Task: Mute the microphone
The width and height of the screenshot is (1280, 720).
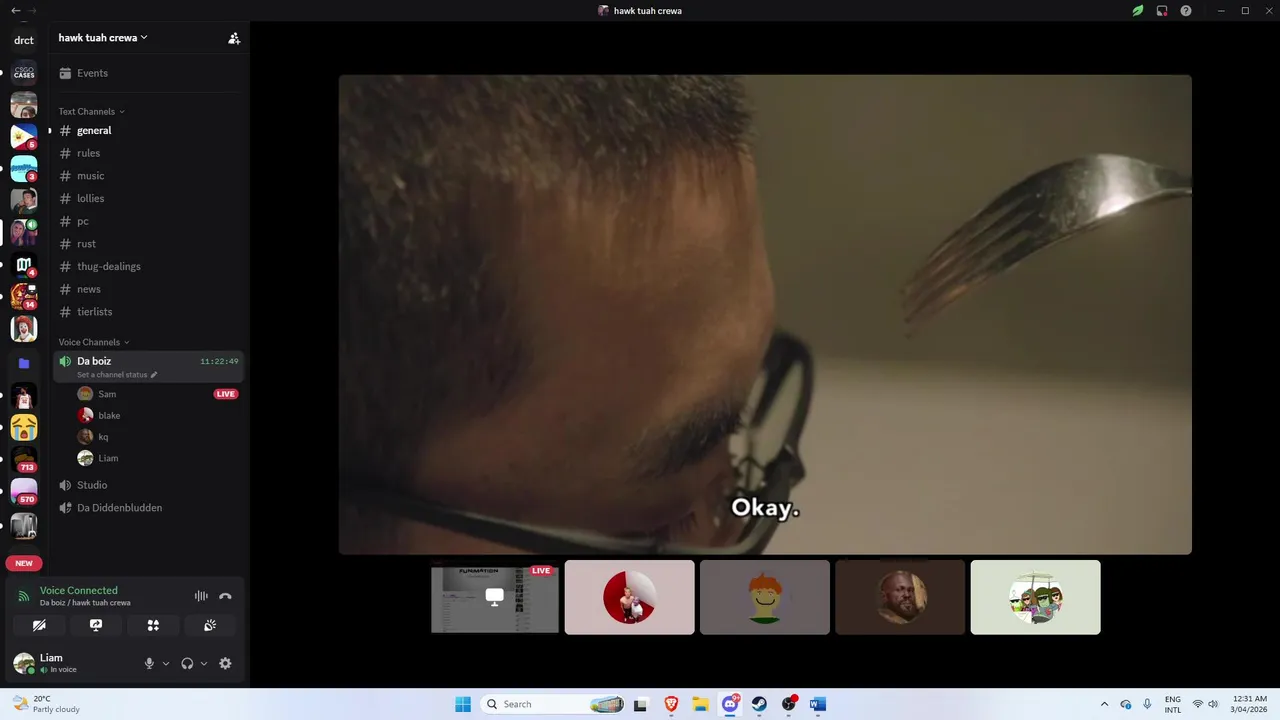Action: pos(149,663)
